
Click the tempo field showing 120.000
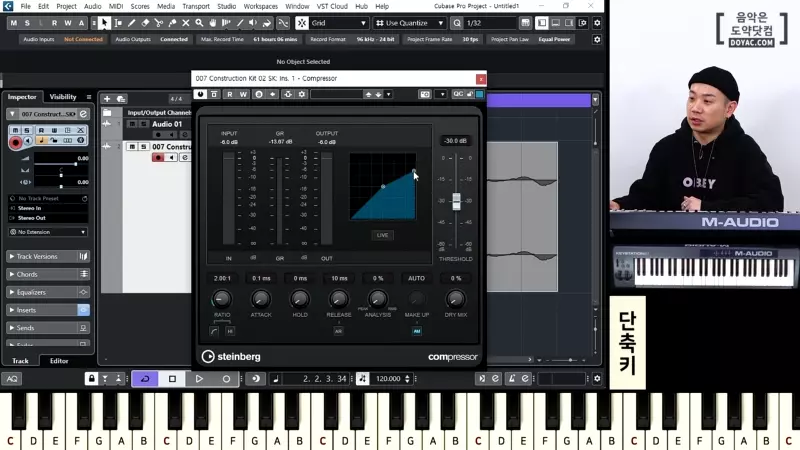pyautogui.click(x=389, y=379)
